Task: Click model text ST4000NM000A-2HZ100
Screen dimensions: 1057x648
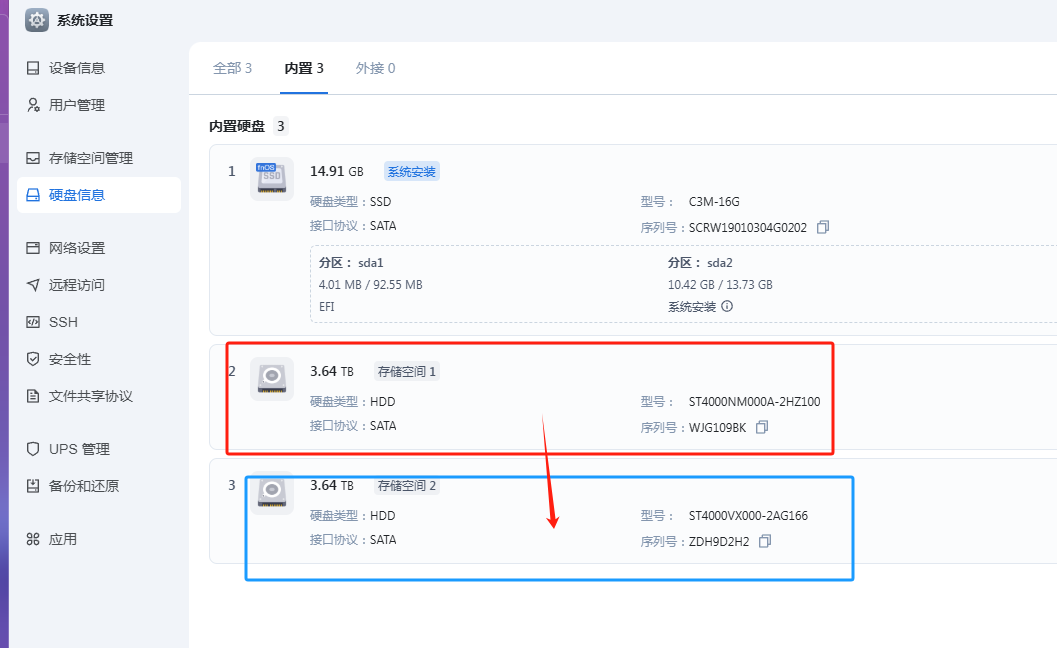Action: click(754, 402)
